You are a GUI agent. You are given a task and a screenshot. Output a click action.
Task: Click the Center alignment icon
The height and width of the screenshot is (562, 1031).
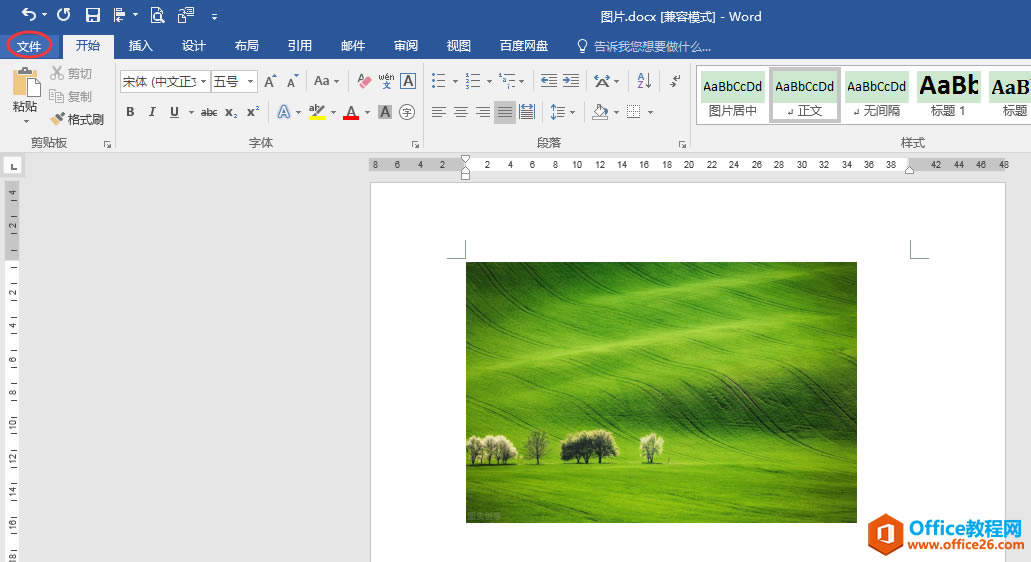461,112
